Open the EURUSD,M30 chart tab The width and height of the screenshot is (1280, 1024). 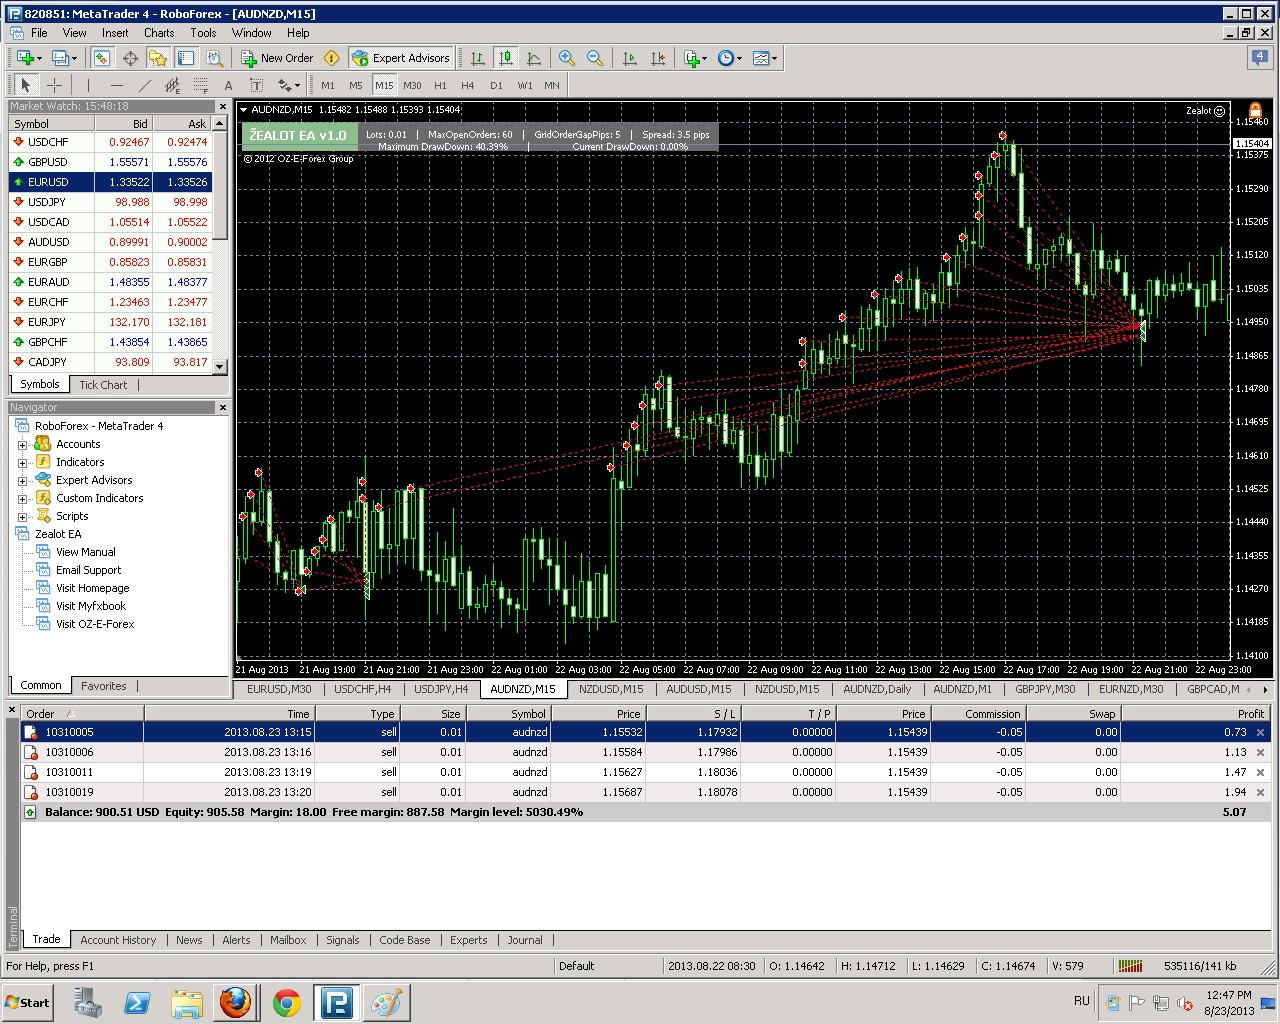(279, 689)
